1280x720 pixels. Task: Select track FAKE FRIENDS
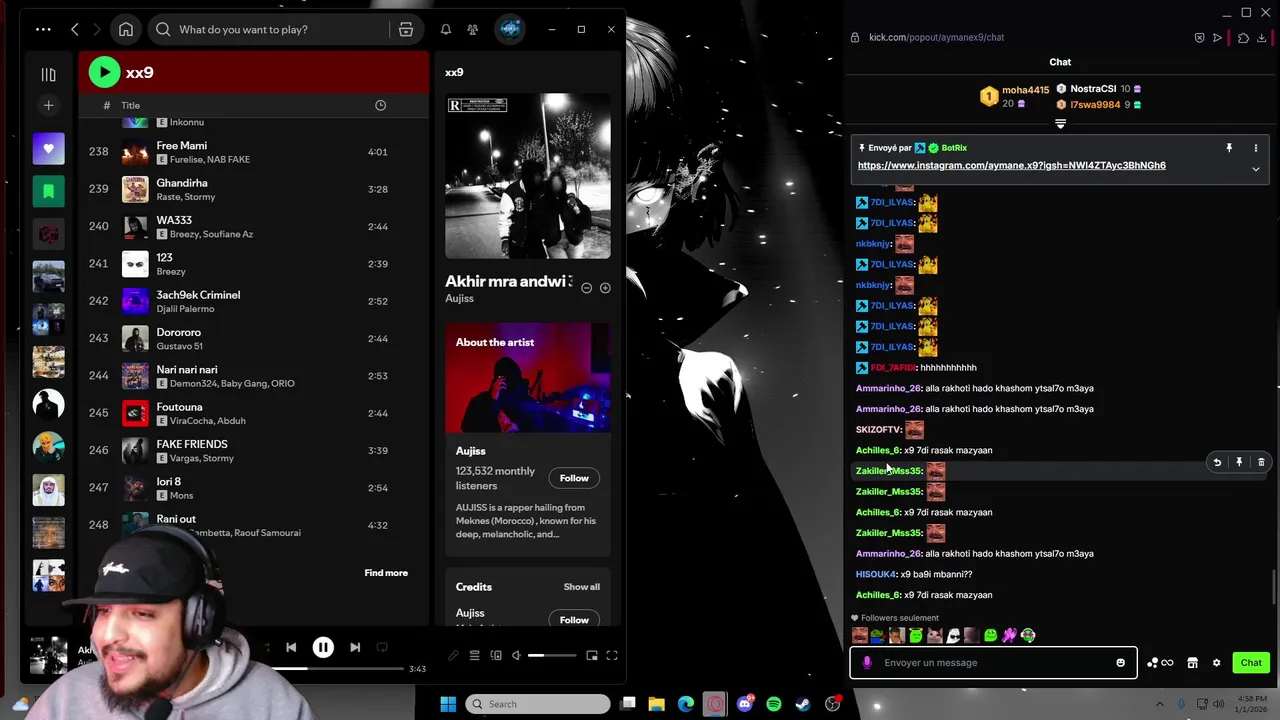pos(253,450)
